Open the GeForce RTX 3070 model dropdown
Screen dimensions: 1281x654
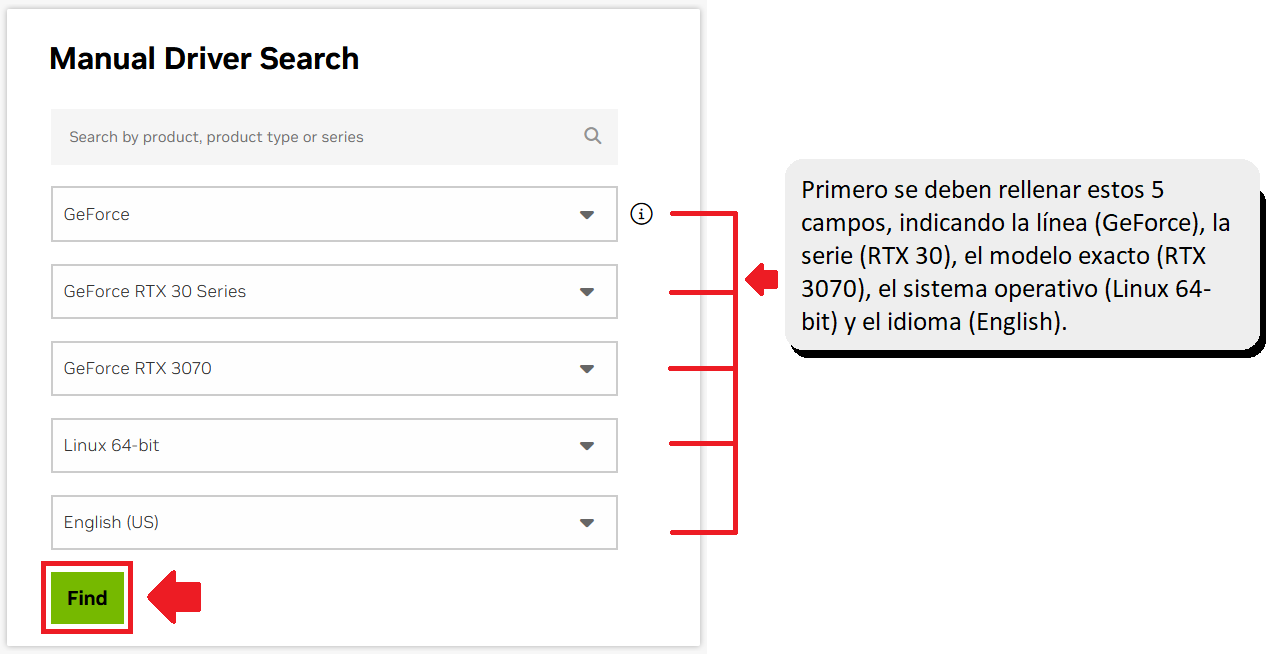[x=334, y=368]
